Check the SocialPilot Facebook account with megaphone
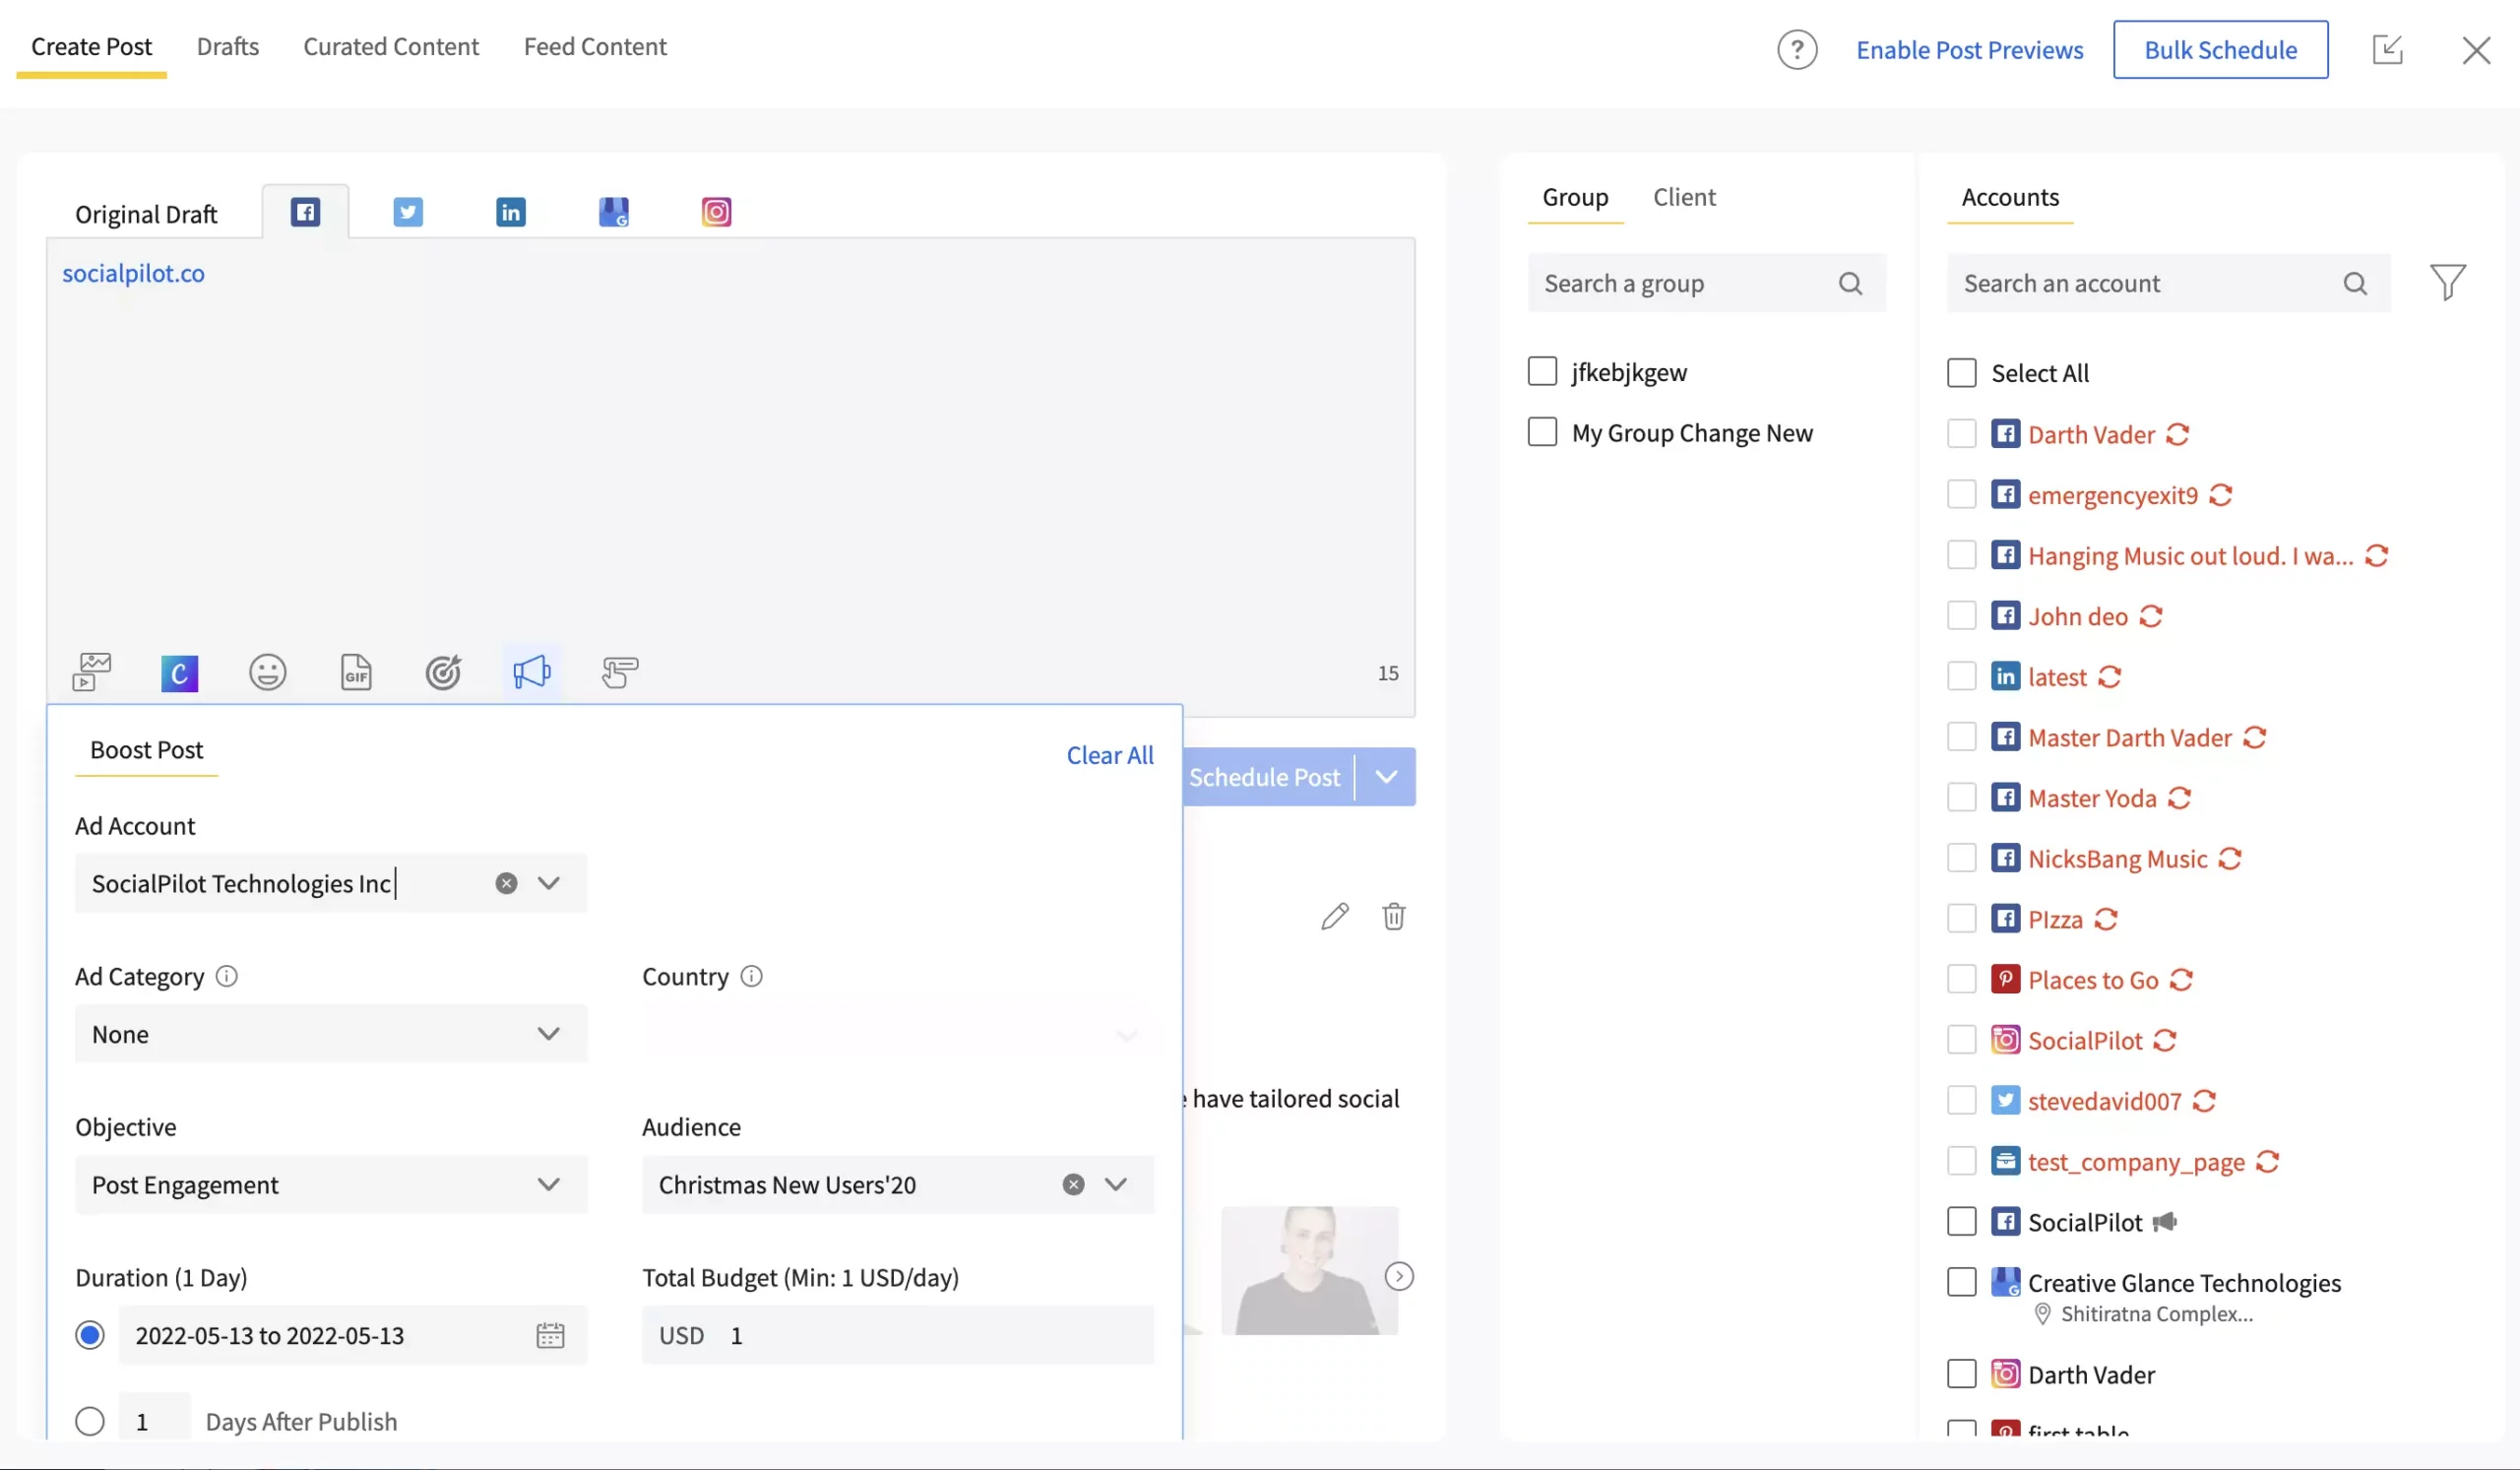Viewport: 2520px width, 1470px height. 1962,1222
